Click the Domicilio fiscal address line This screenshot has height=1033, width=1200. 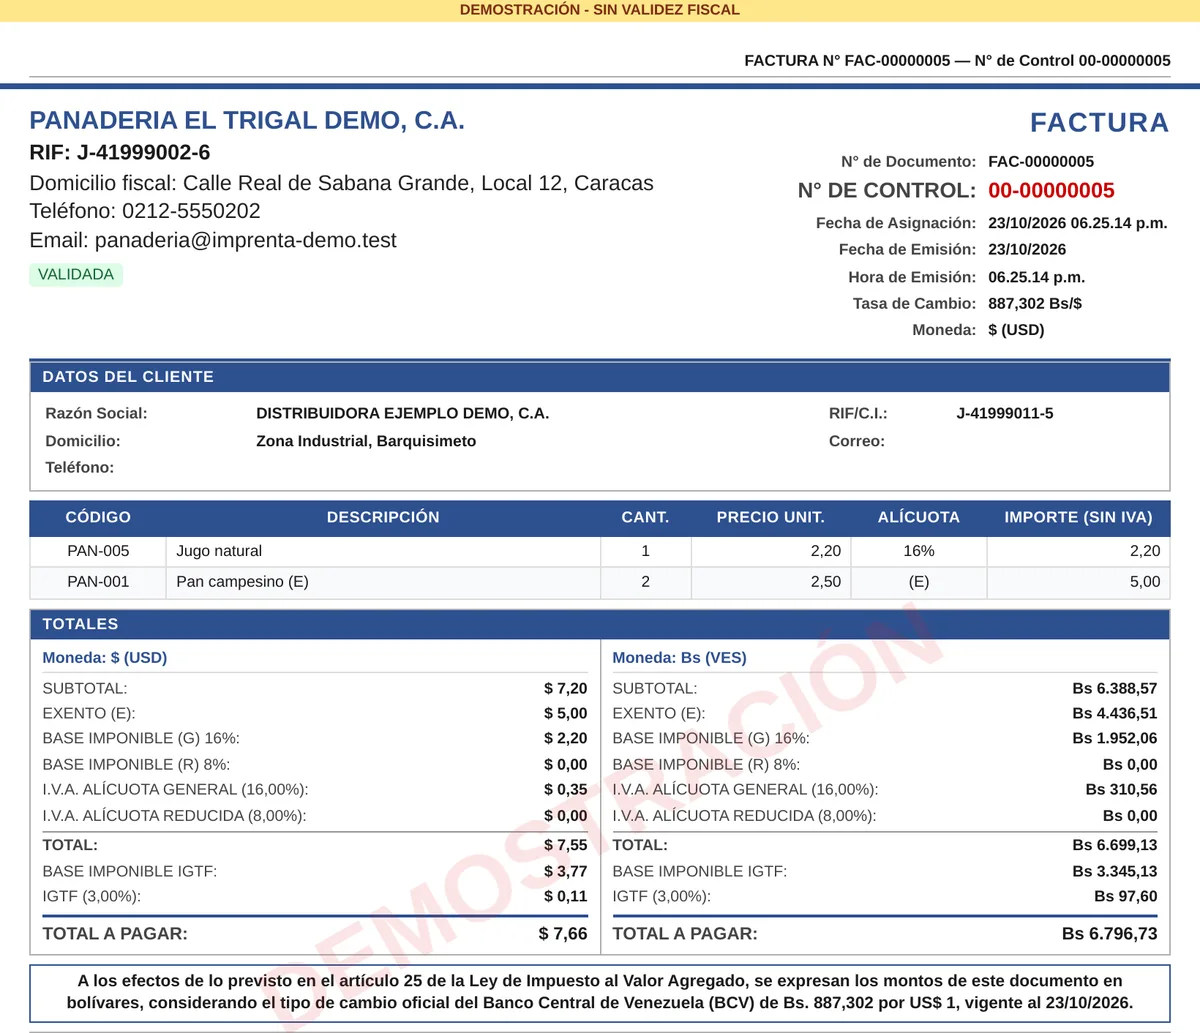pyautogui.click(x=342, y=183)
